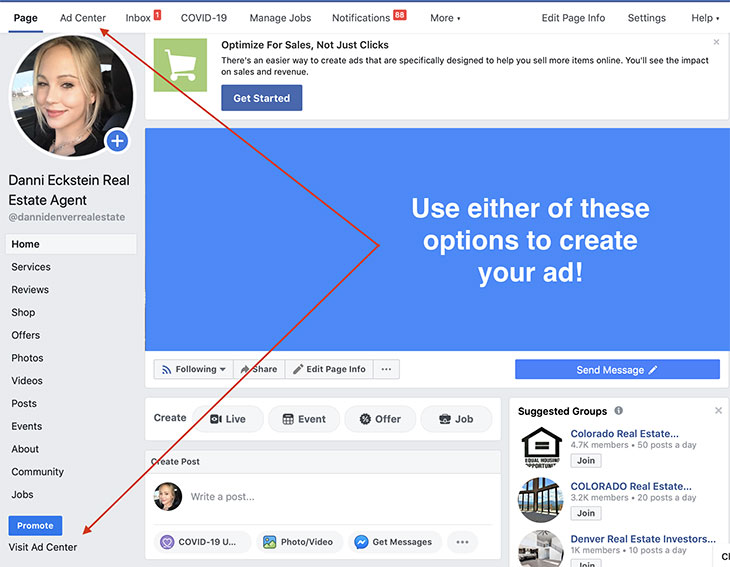Image resolution: width=730 pixels, height=567 pixels.
Task: Click the COVID-19 Update post option
Action: 203,542
